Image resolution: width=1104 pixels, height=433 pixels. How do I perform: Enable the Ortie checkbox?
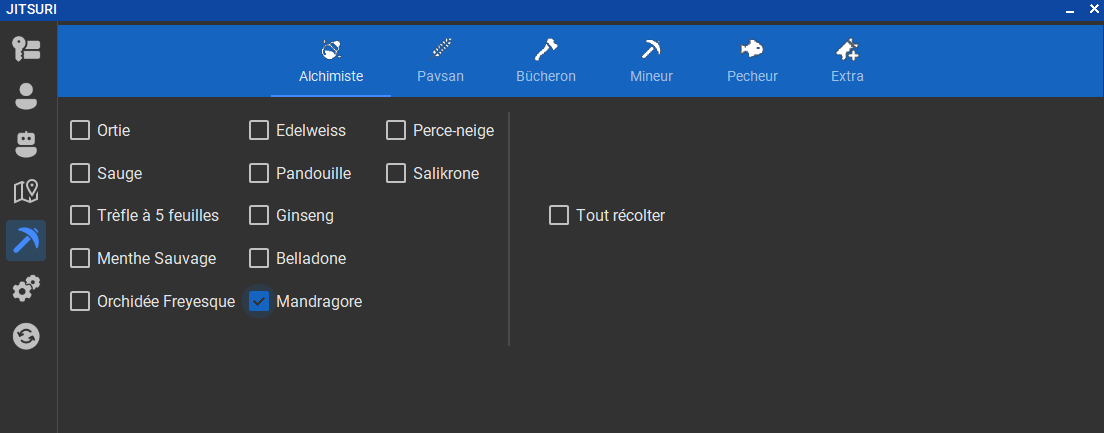click(80, 130)
